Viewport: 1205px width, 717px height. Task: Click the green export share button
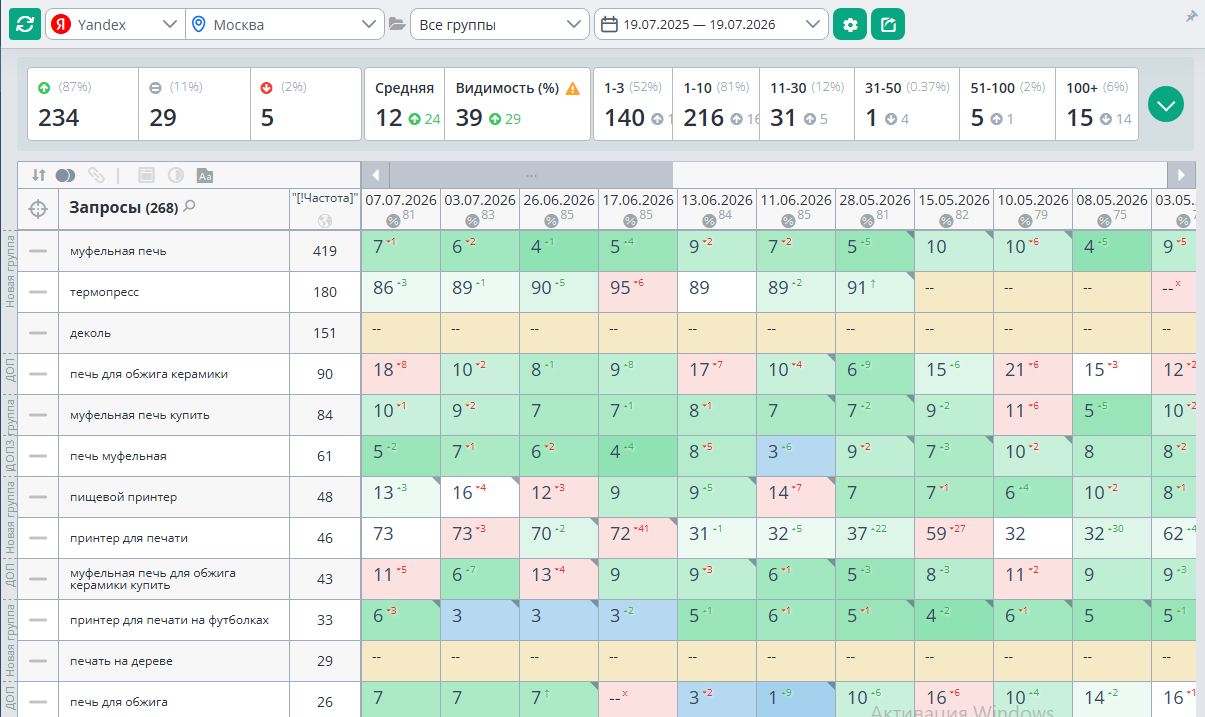coord(887,24)
